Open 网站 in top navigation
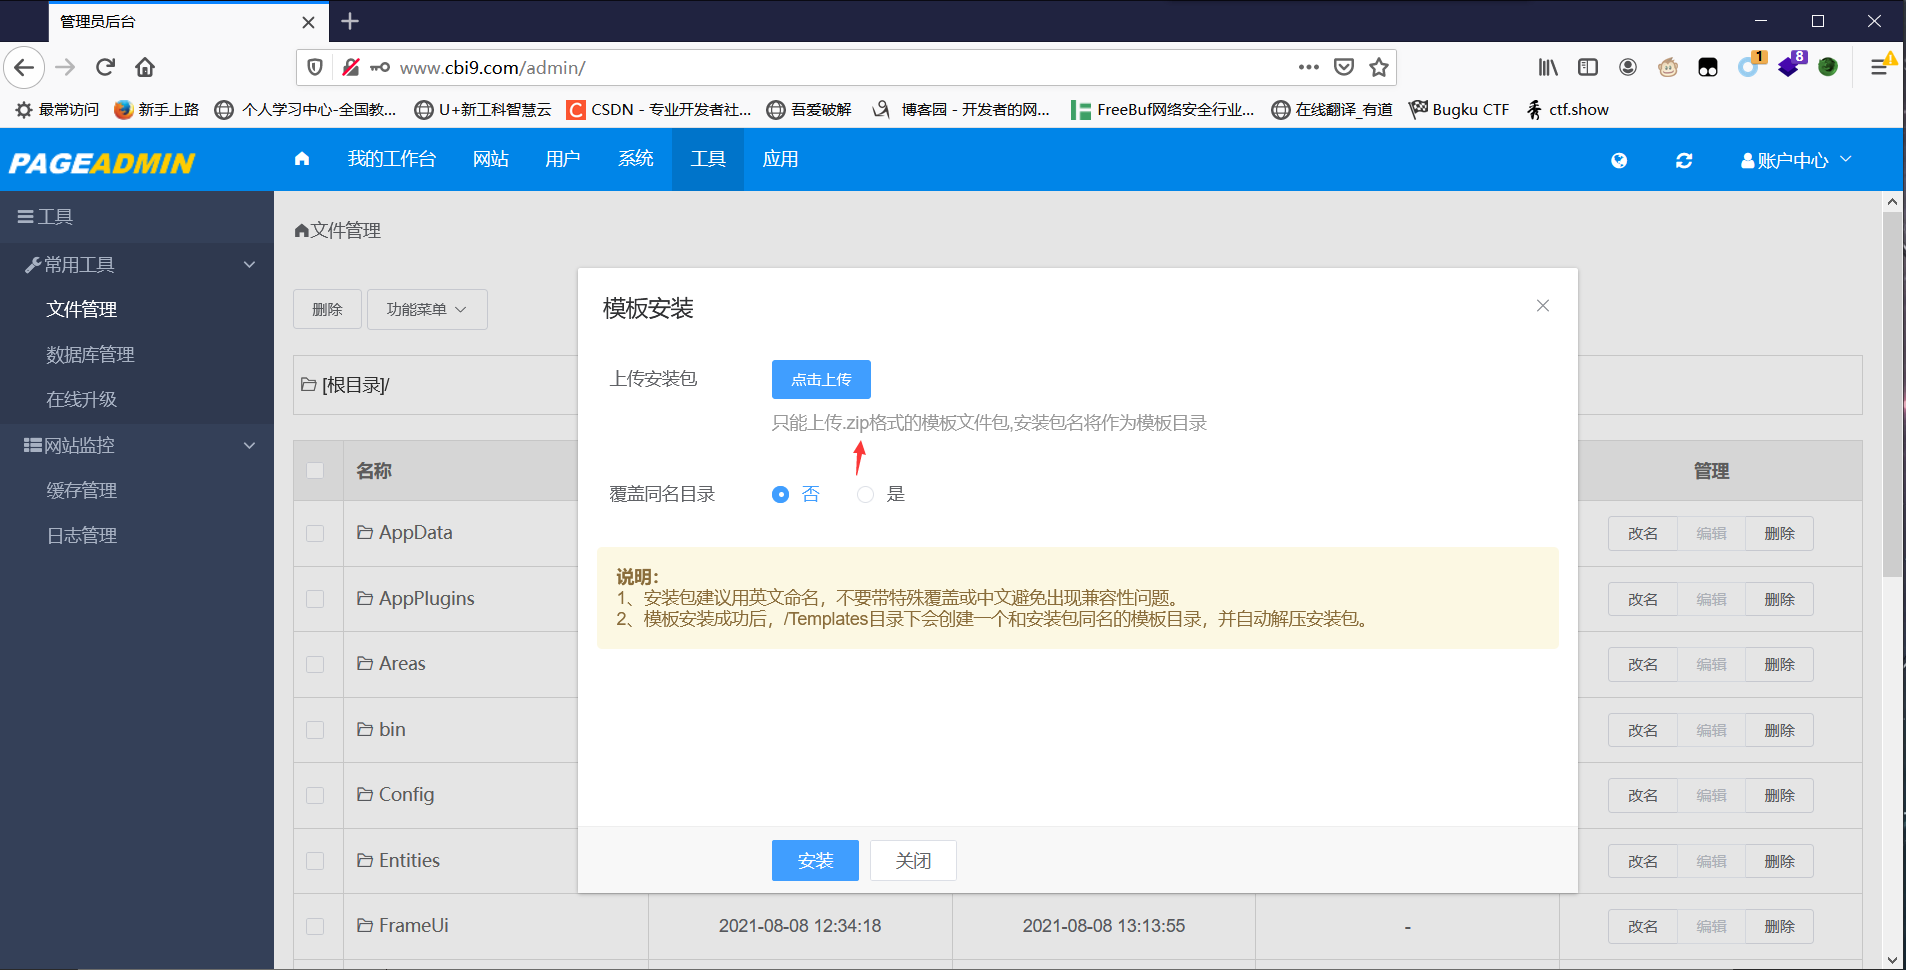Image resolution: width=1906 pixels, height=970 pixels. click(491, 159)
